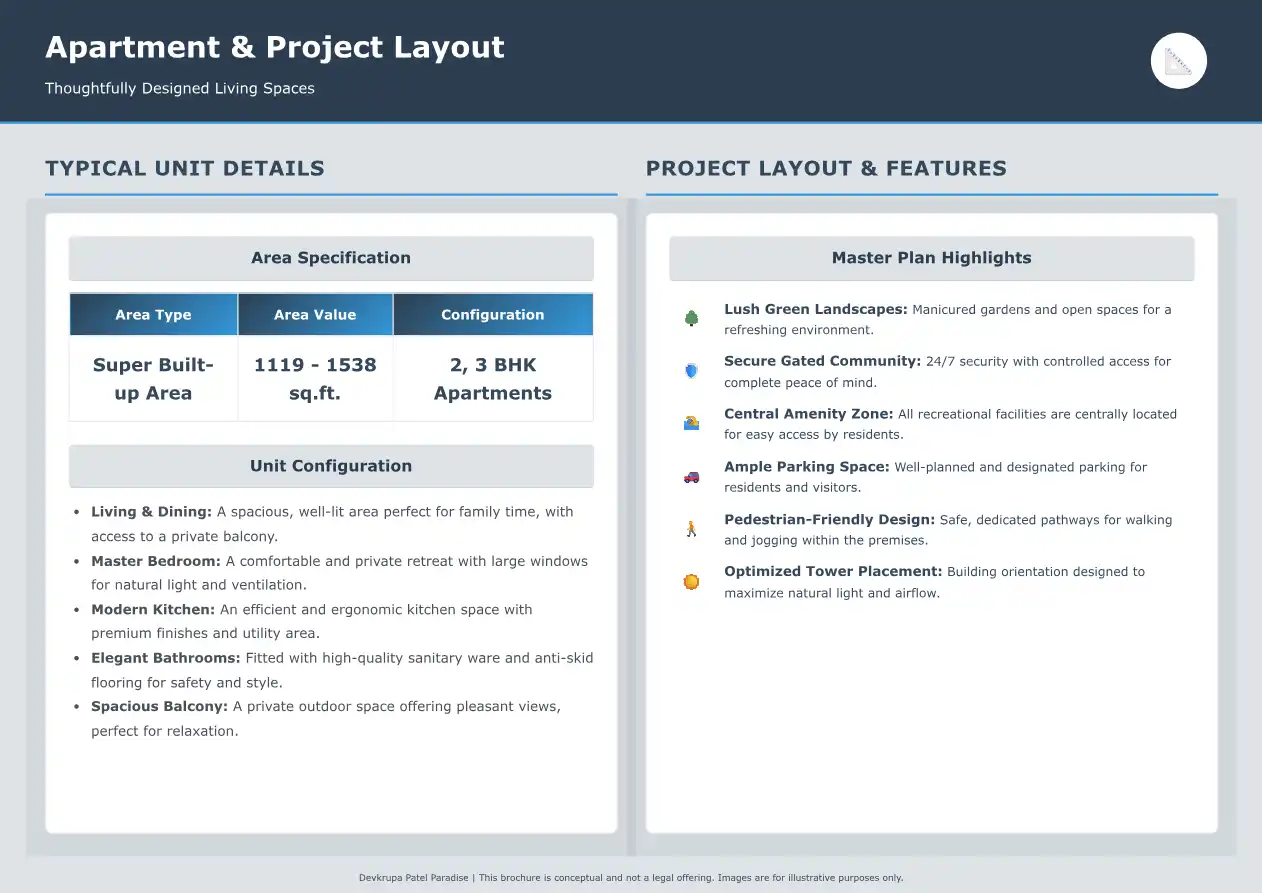Select the Configuration column header

click(x=493, y=315)
